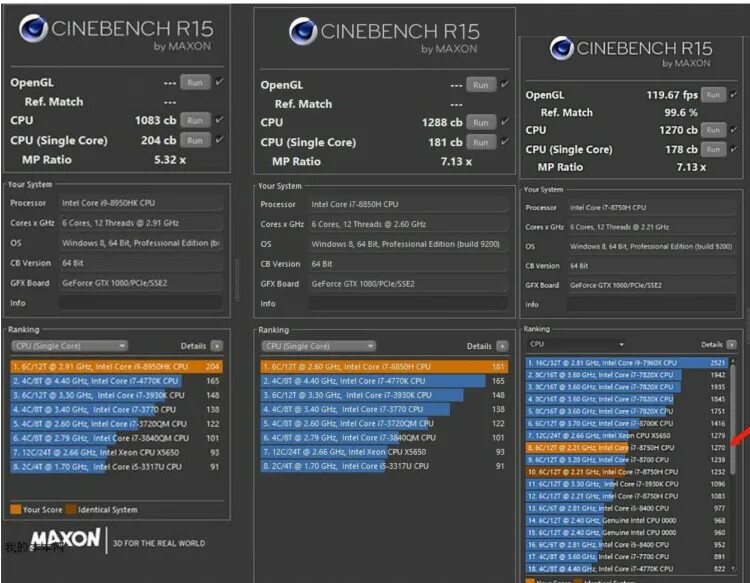This screenshot has height=583, width=750.
Task: Click Processor field showing Intel Core i9-8950HK CPU
Action: pyautogui.click(x=141, y=203)
